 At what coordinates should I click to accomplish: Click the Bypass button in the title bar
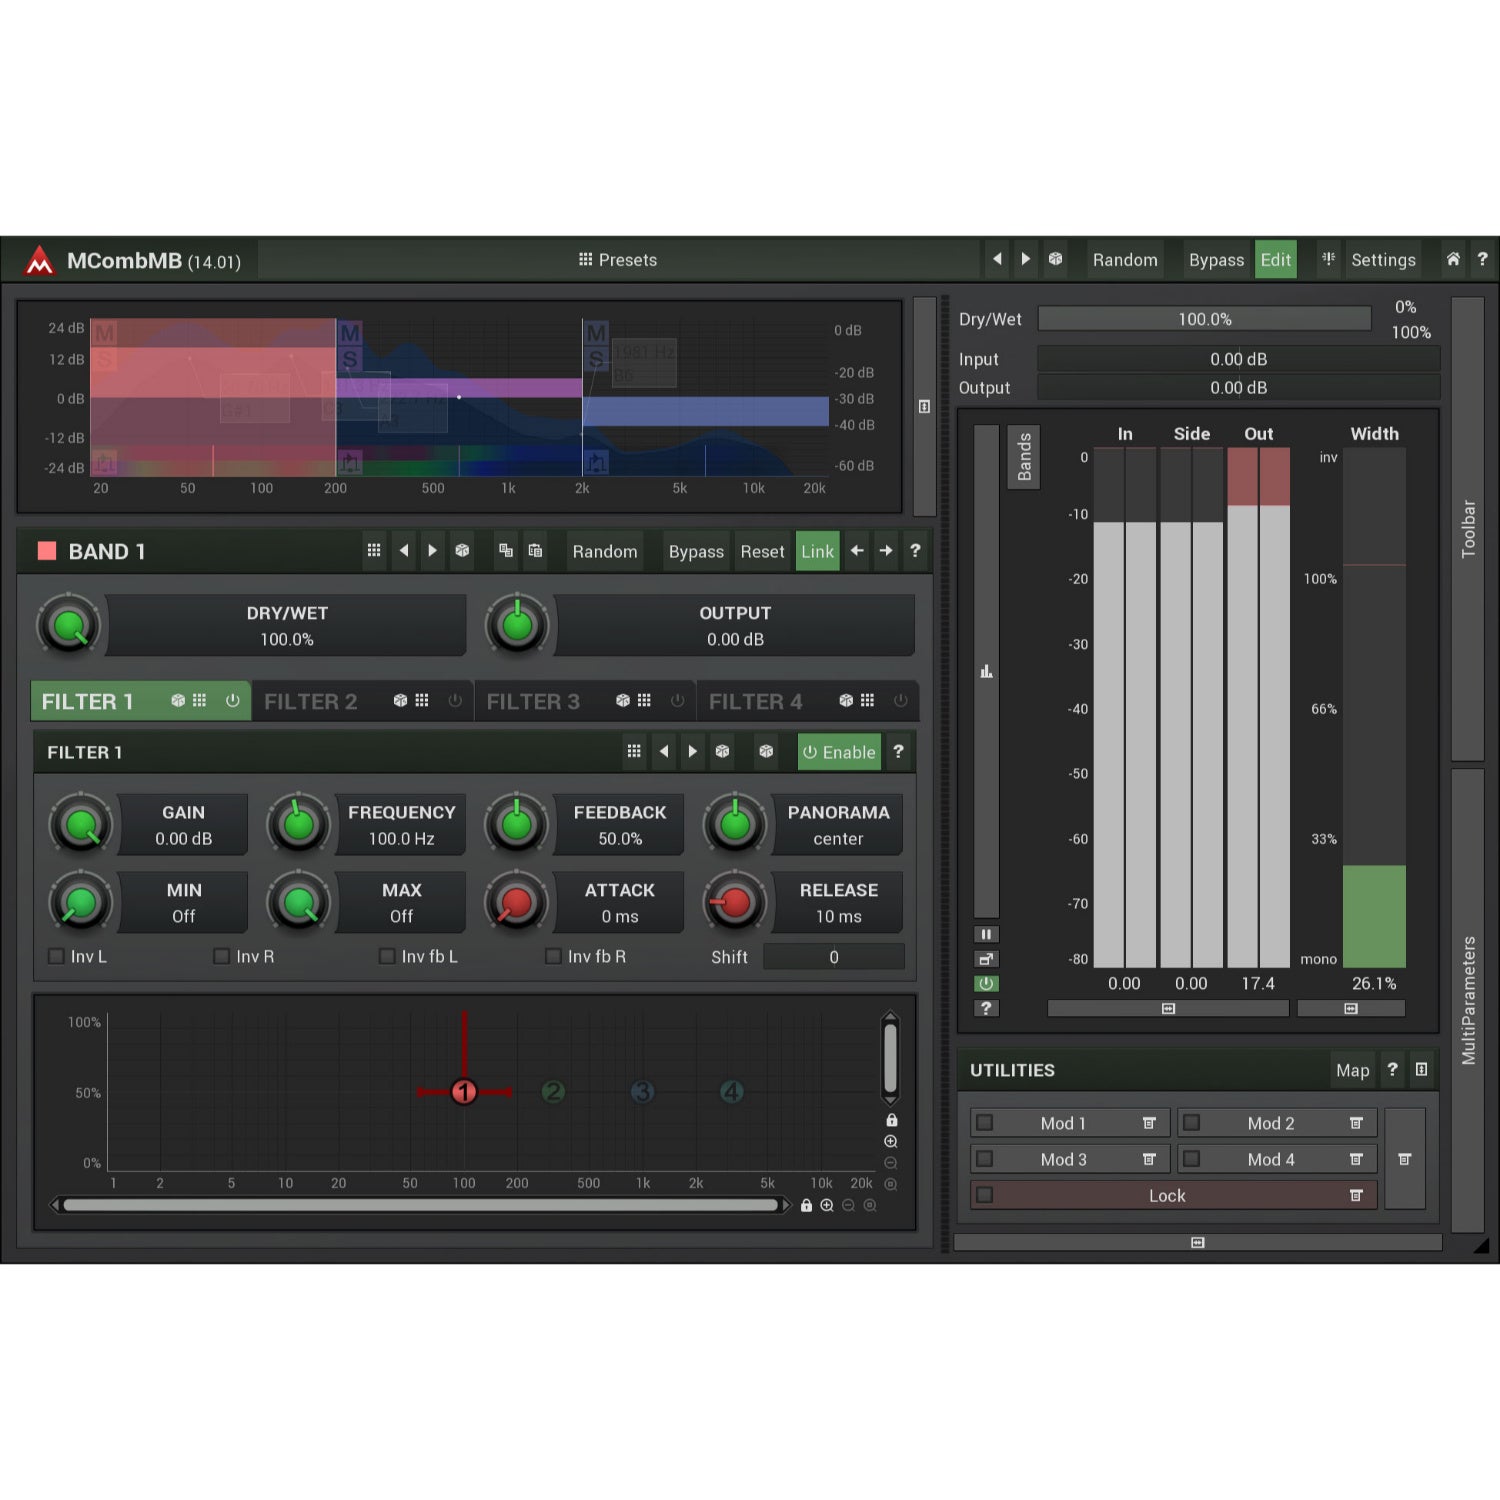point(1216,260)
